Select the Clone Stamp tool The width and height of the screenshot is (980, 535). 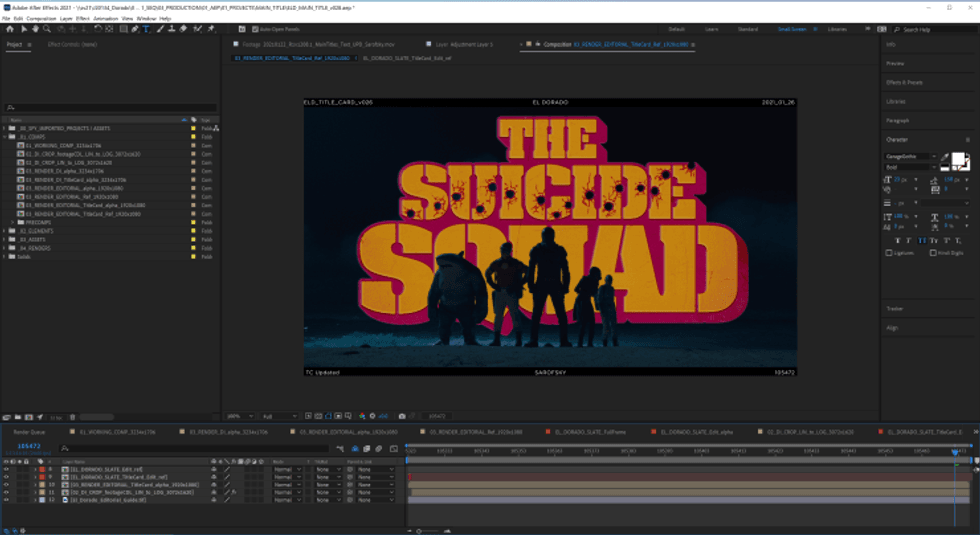(x=171, y=29)
